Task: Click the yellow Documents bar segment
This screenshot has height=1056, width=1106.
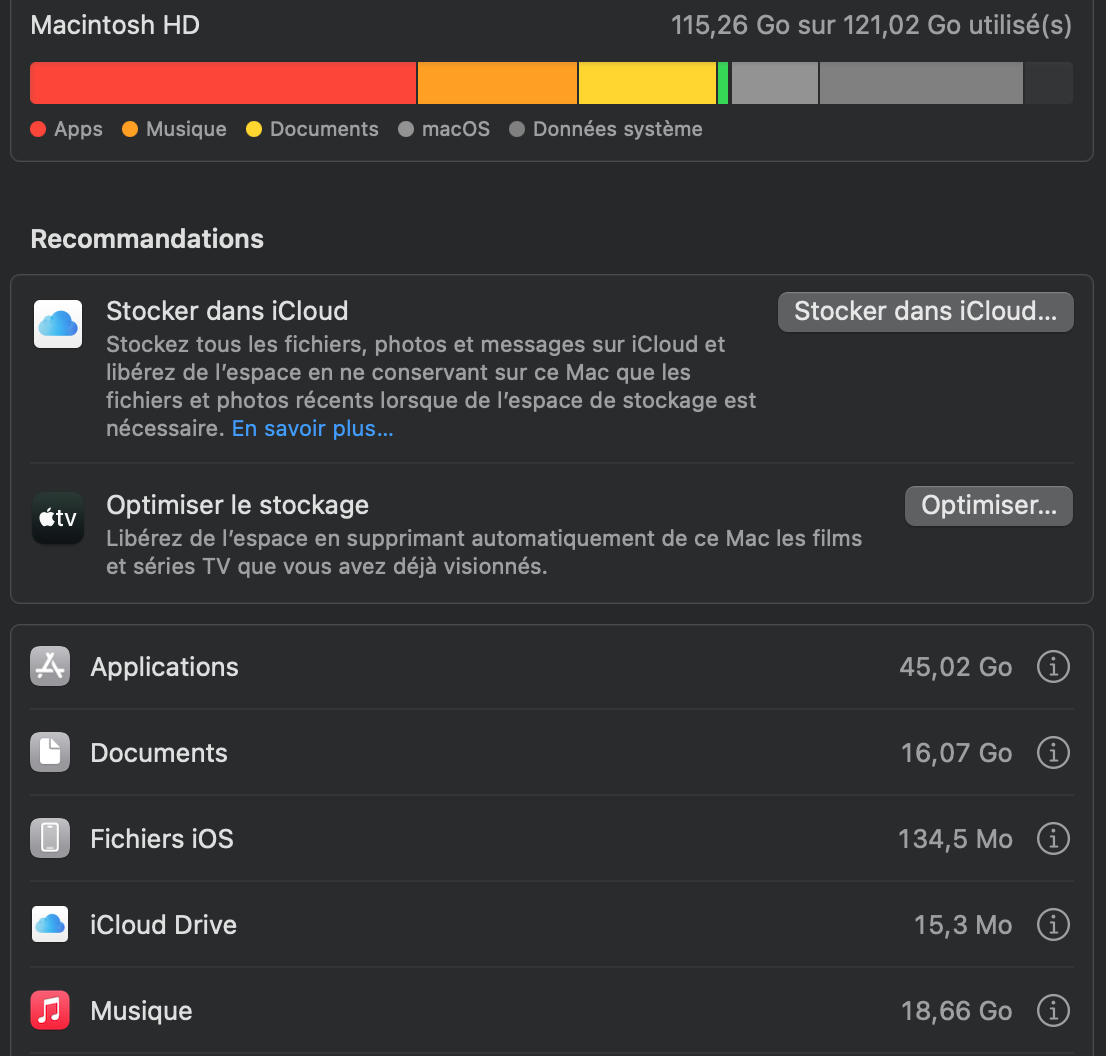Action: click(647, 83)
